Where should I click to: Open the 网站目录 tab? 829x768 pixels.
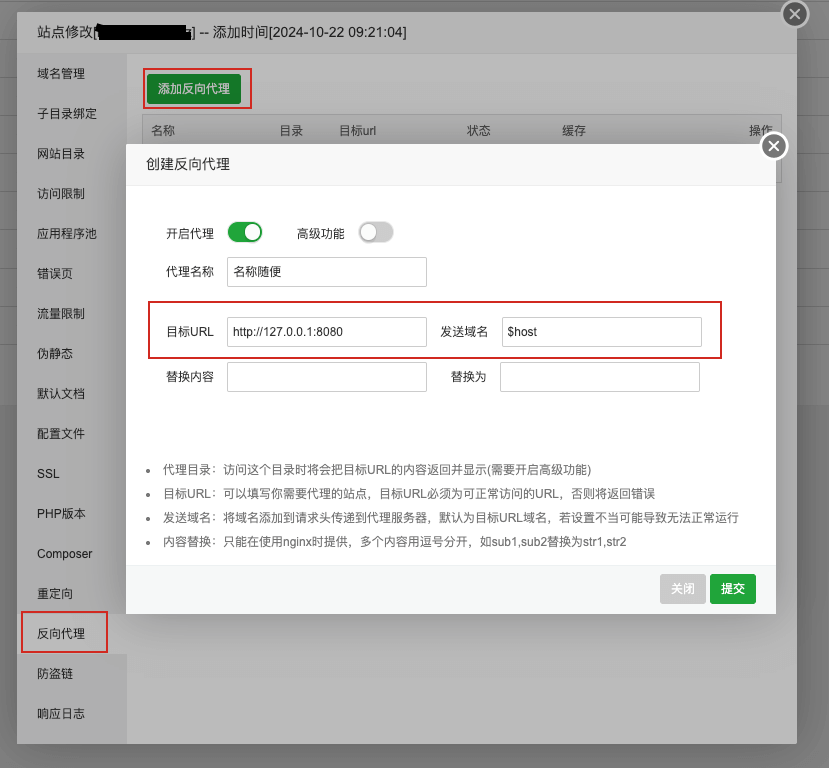point(61,154)
